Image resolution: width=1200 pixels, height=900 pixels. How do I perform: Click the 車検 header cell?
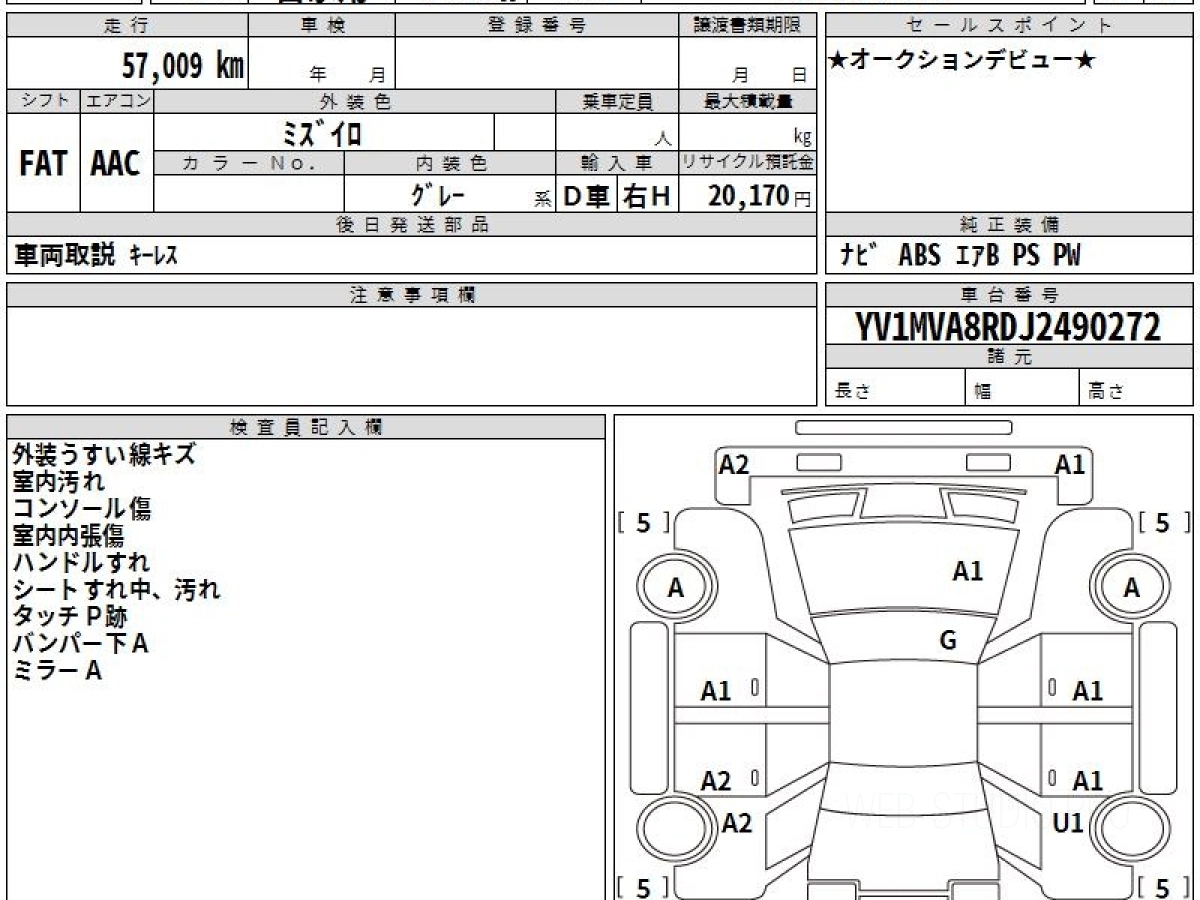pyautogui.click(x=322, y=26)
